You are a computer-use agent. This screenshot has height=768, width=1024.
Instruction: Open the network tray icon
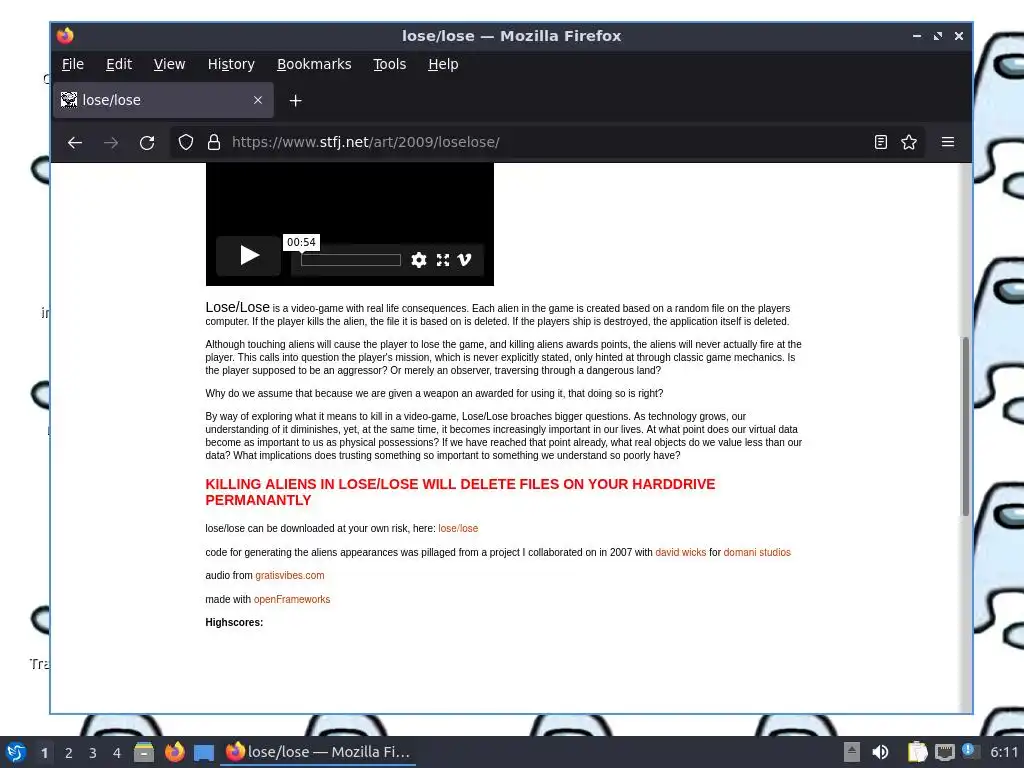[944, 752]
